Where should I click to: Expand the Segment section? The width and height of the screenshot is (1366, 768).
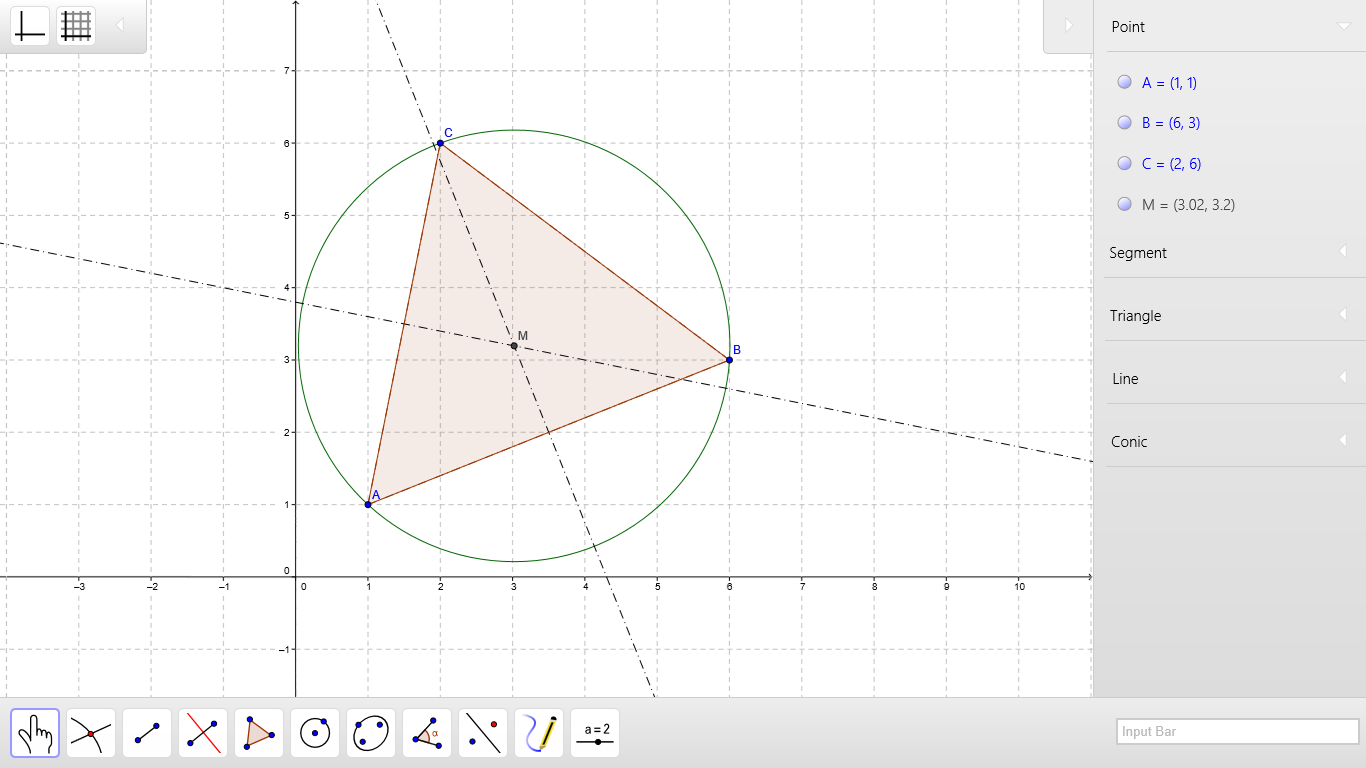[1343, 252]
